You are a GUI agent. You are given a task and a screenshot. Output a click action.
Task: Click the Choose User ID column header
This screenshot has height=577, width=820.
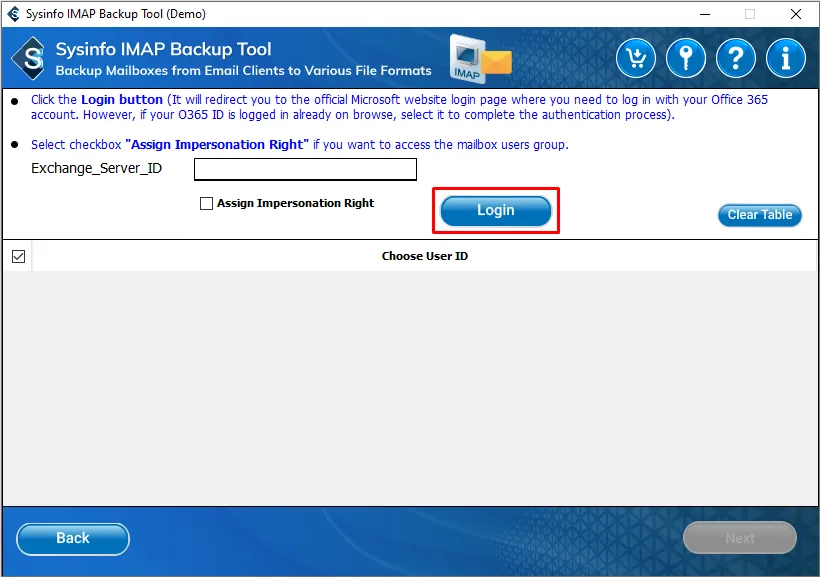tap(425, 256)
